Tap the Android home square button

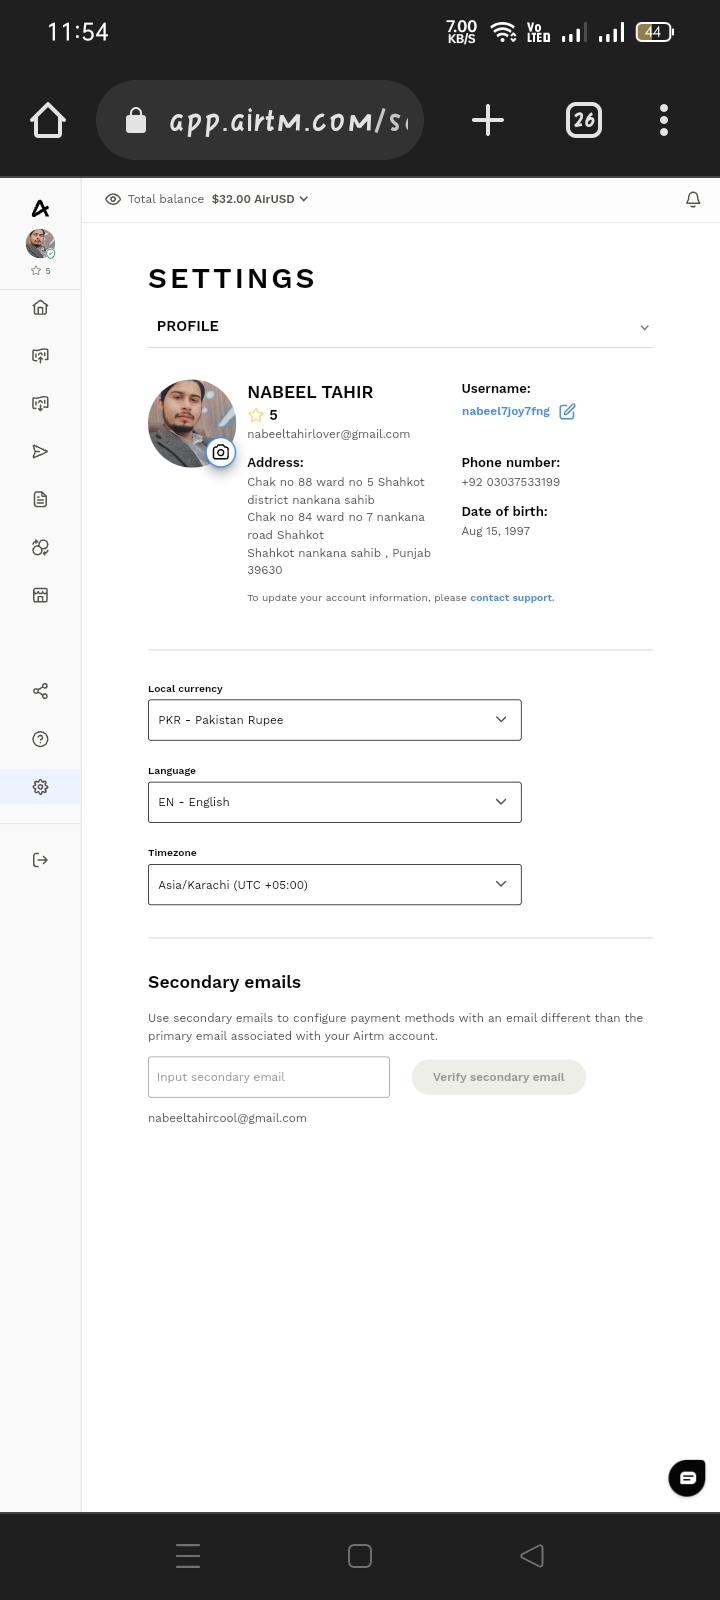360,1555
